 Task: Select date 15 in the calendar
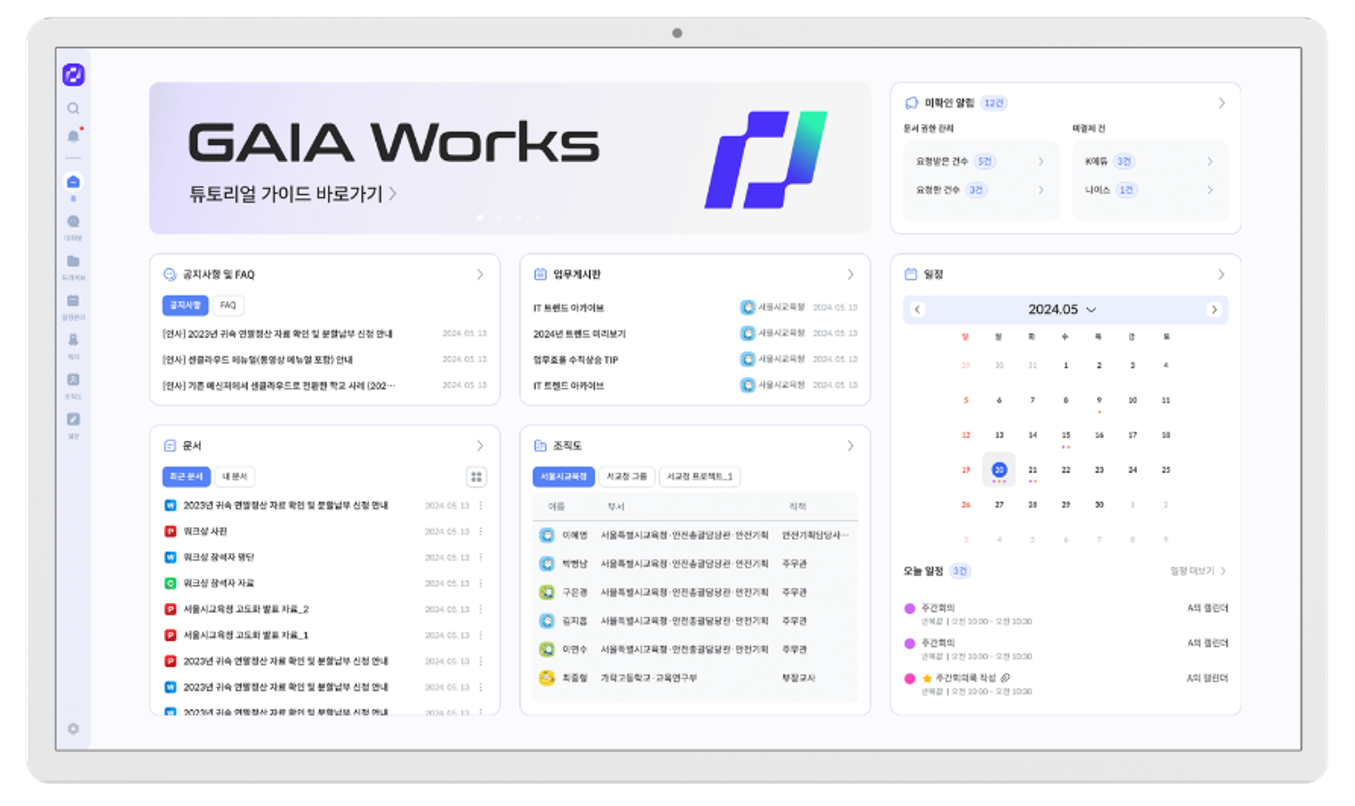click(1066, 436)
